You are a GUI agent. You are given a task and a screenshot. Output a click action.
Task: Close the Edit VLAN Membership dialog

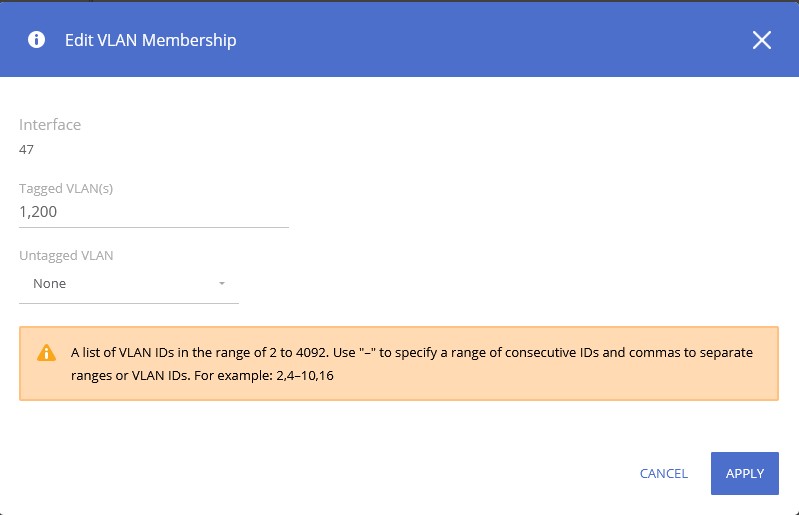click(762, 40)
